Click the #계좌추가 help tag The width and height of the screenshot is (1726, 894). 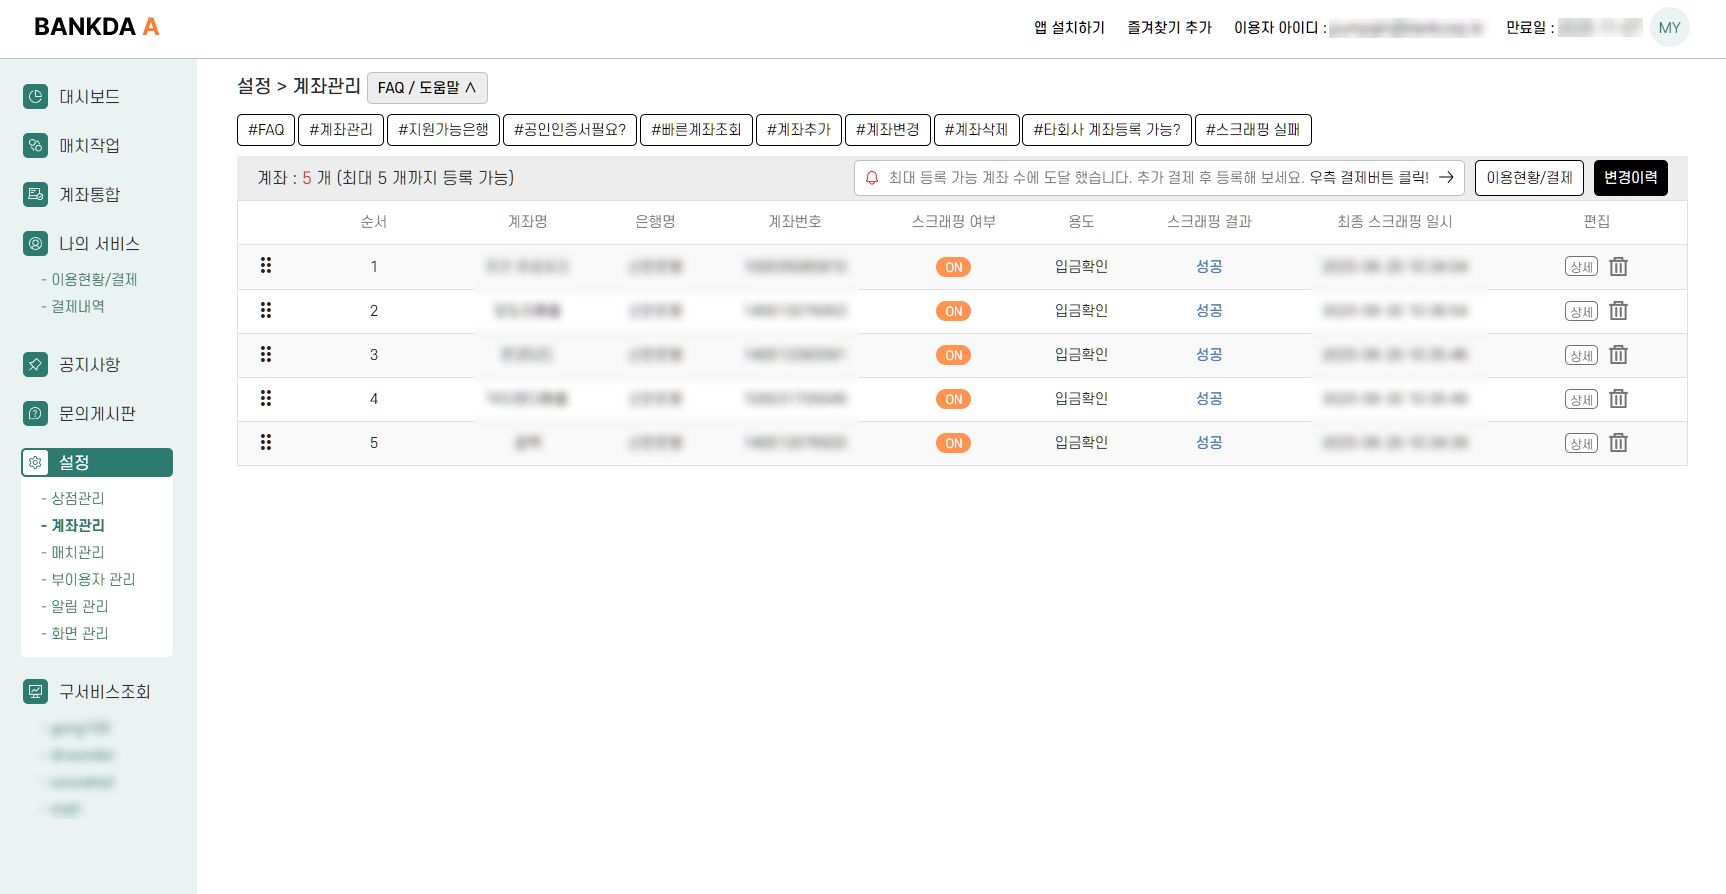798,130
